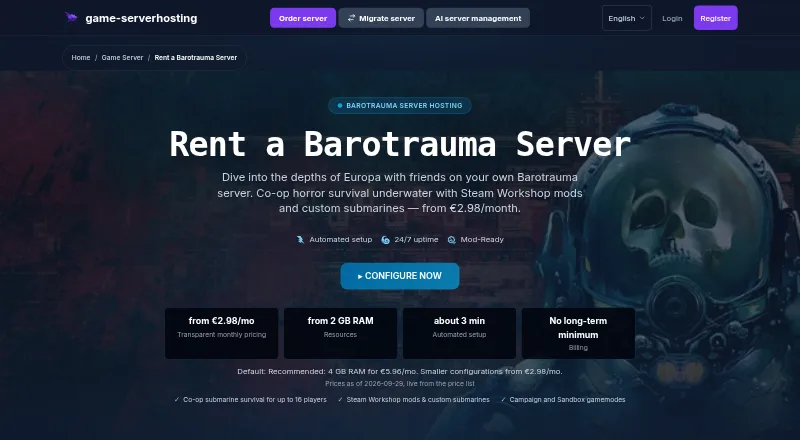This screenshot has width=800, height=440.
Task: Click Co-op submarine survival feature text
Action: click(255, 400)
